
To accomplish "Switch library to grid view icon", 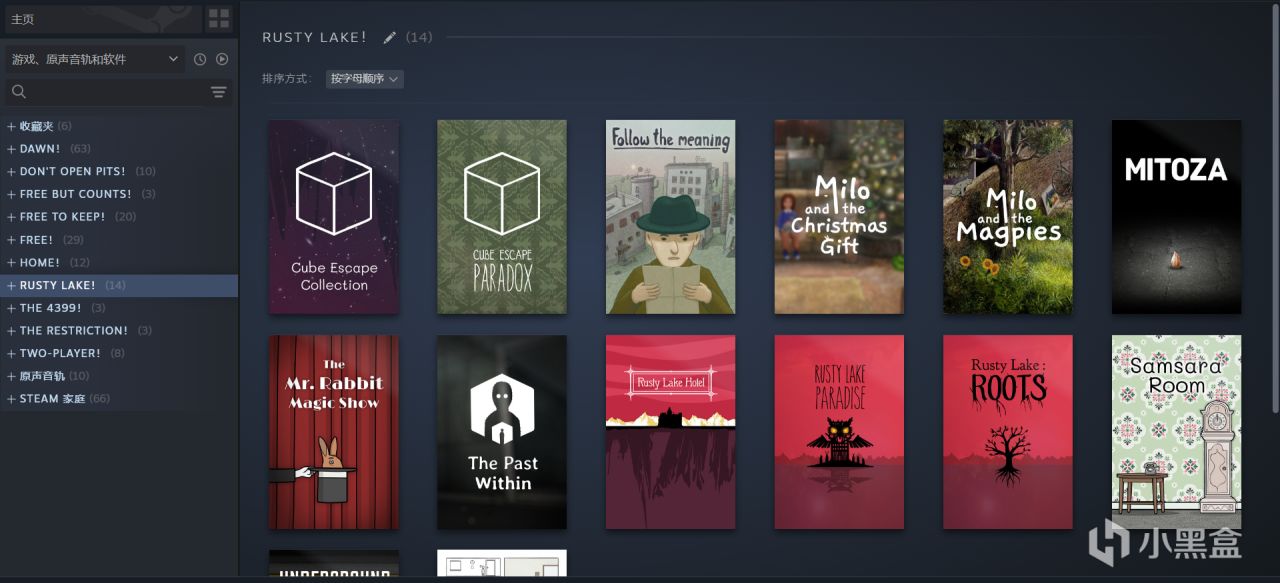I will point(218,18).
